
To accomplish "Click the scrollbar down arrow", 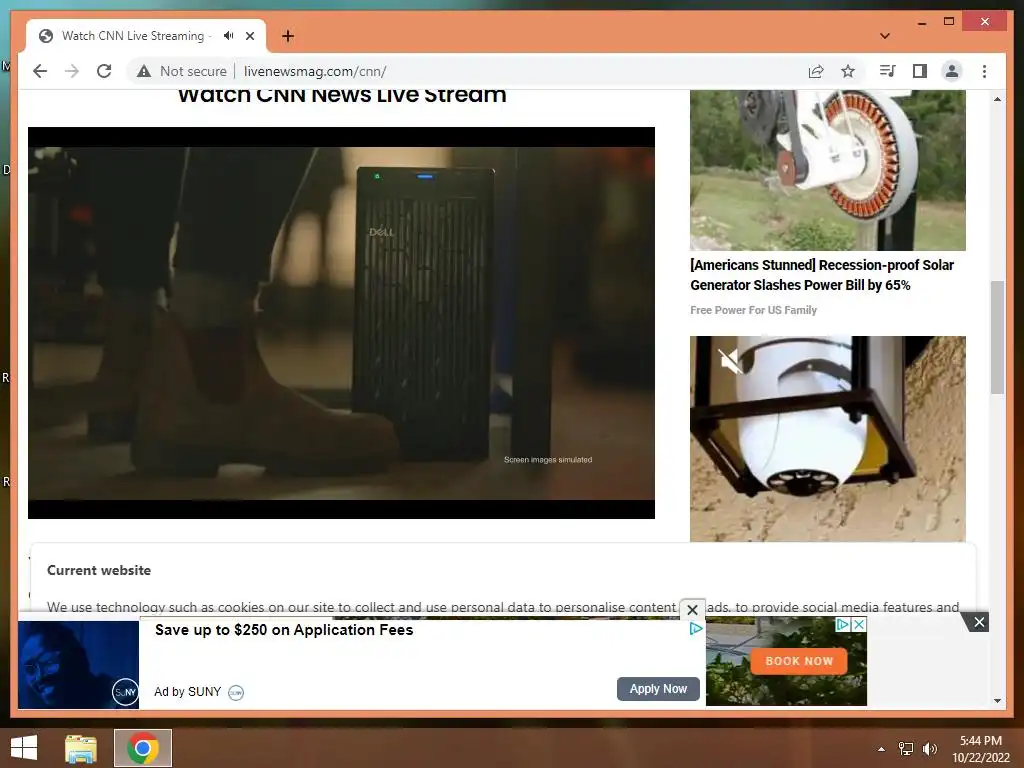I will pos(997,701).
